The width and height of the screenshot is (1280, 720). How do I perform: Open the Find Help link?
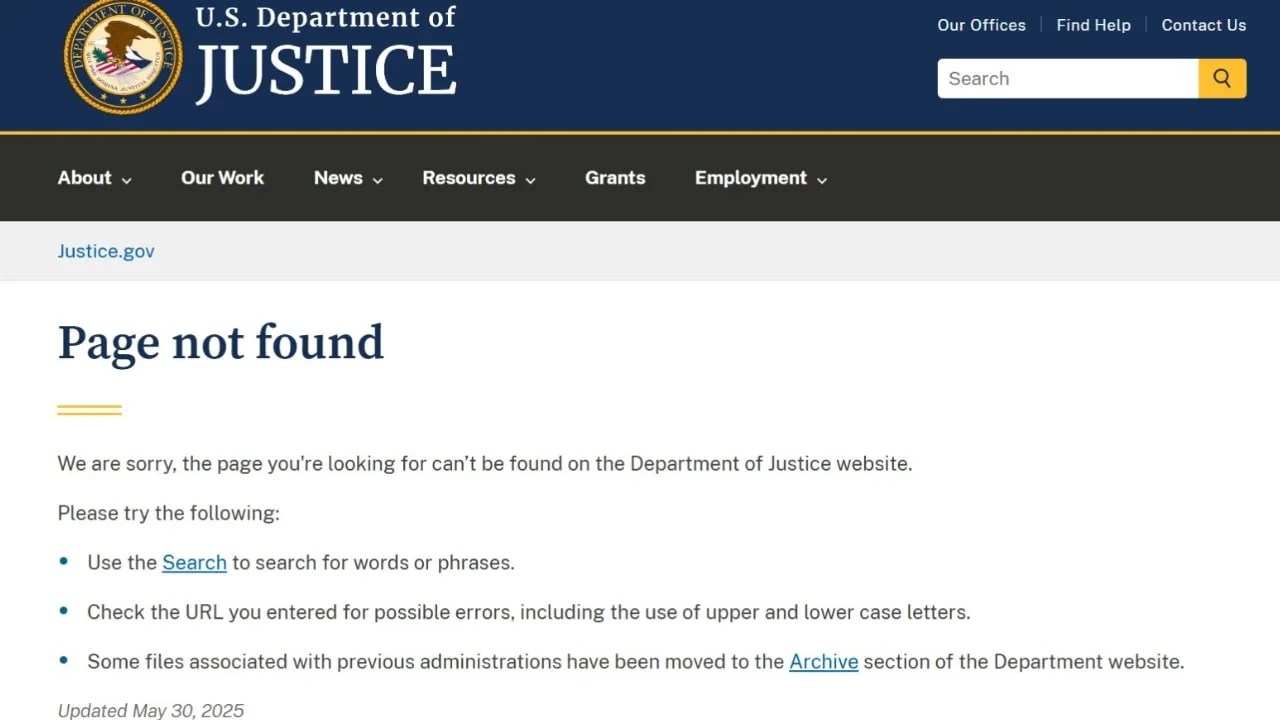pyautogui.click(x=1093, y=25)
